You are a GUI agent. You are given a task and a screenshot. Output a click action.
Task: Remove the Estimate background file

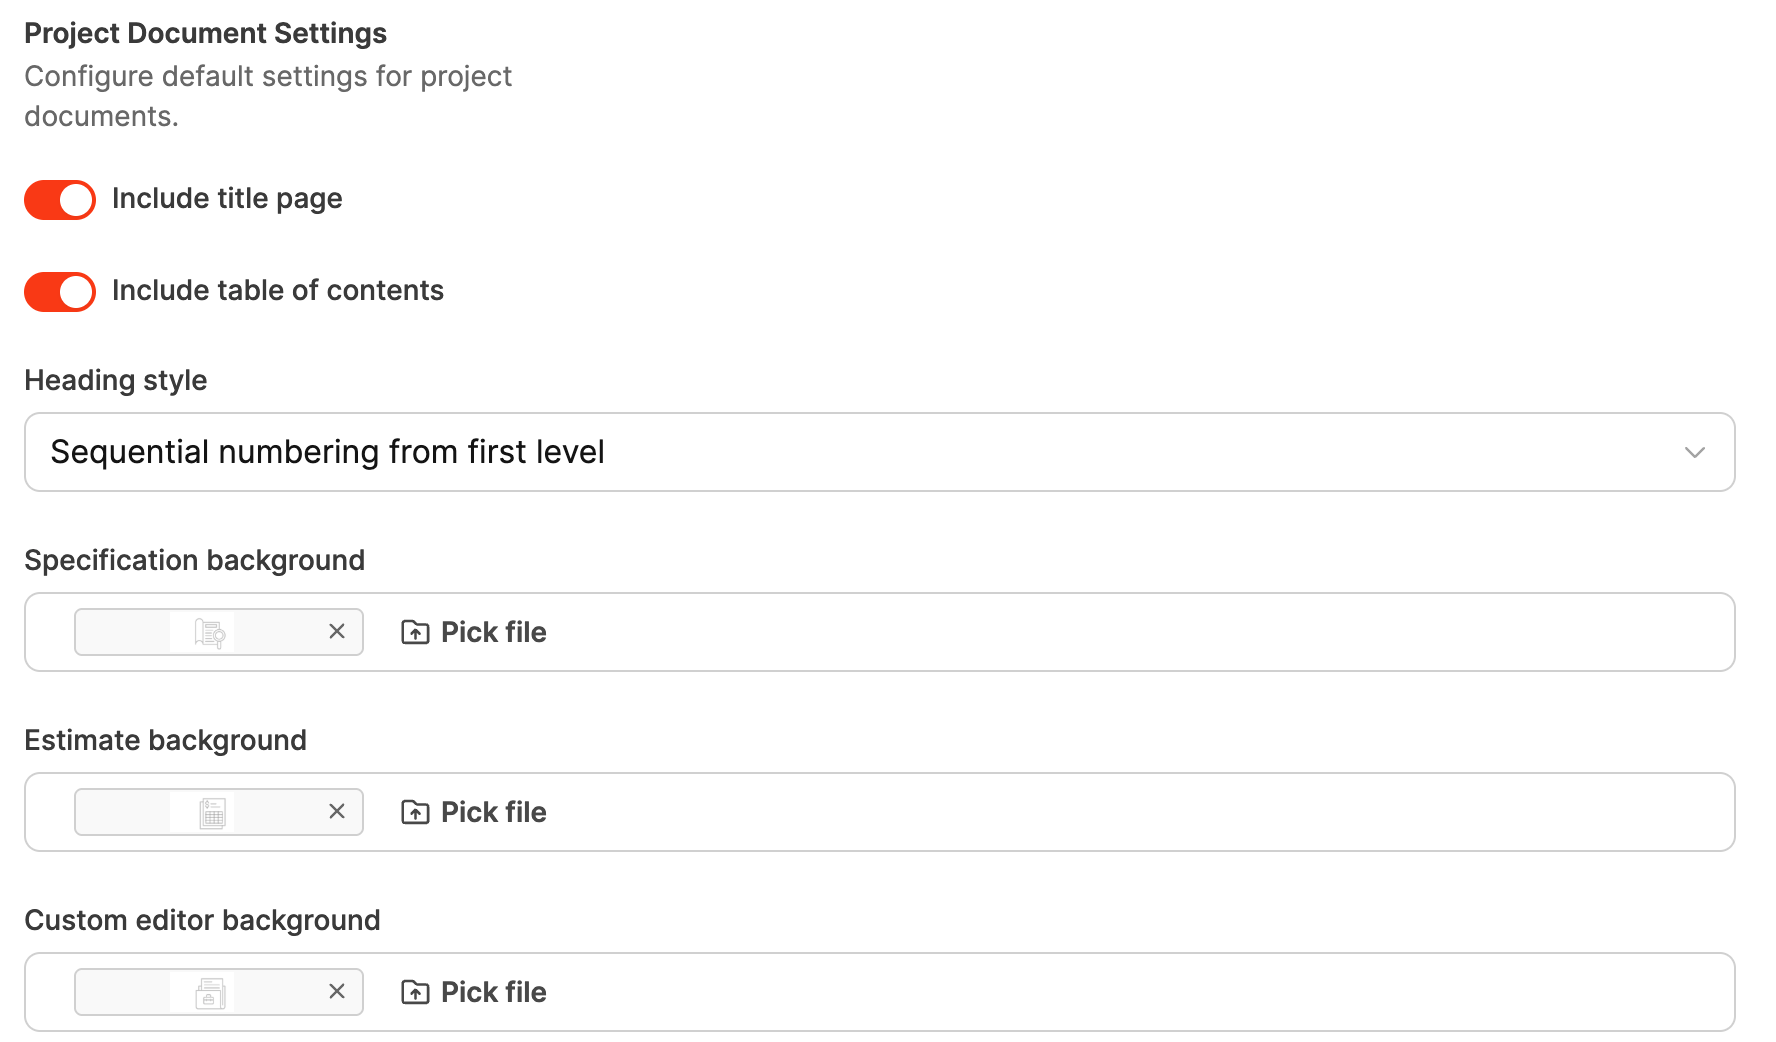pyautogui.click(x=337, y=812)
